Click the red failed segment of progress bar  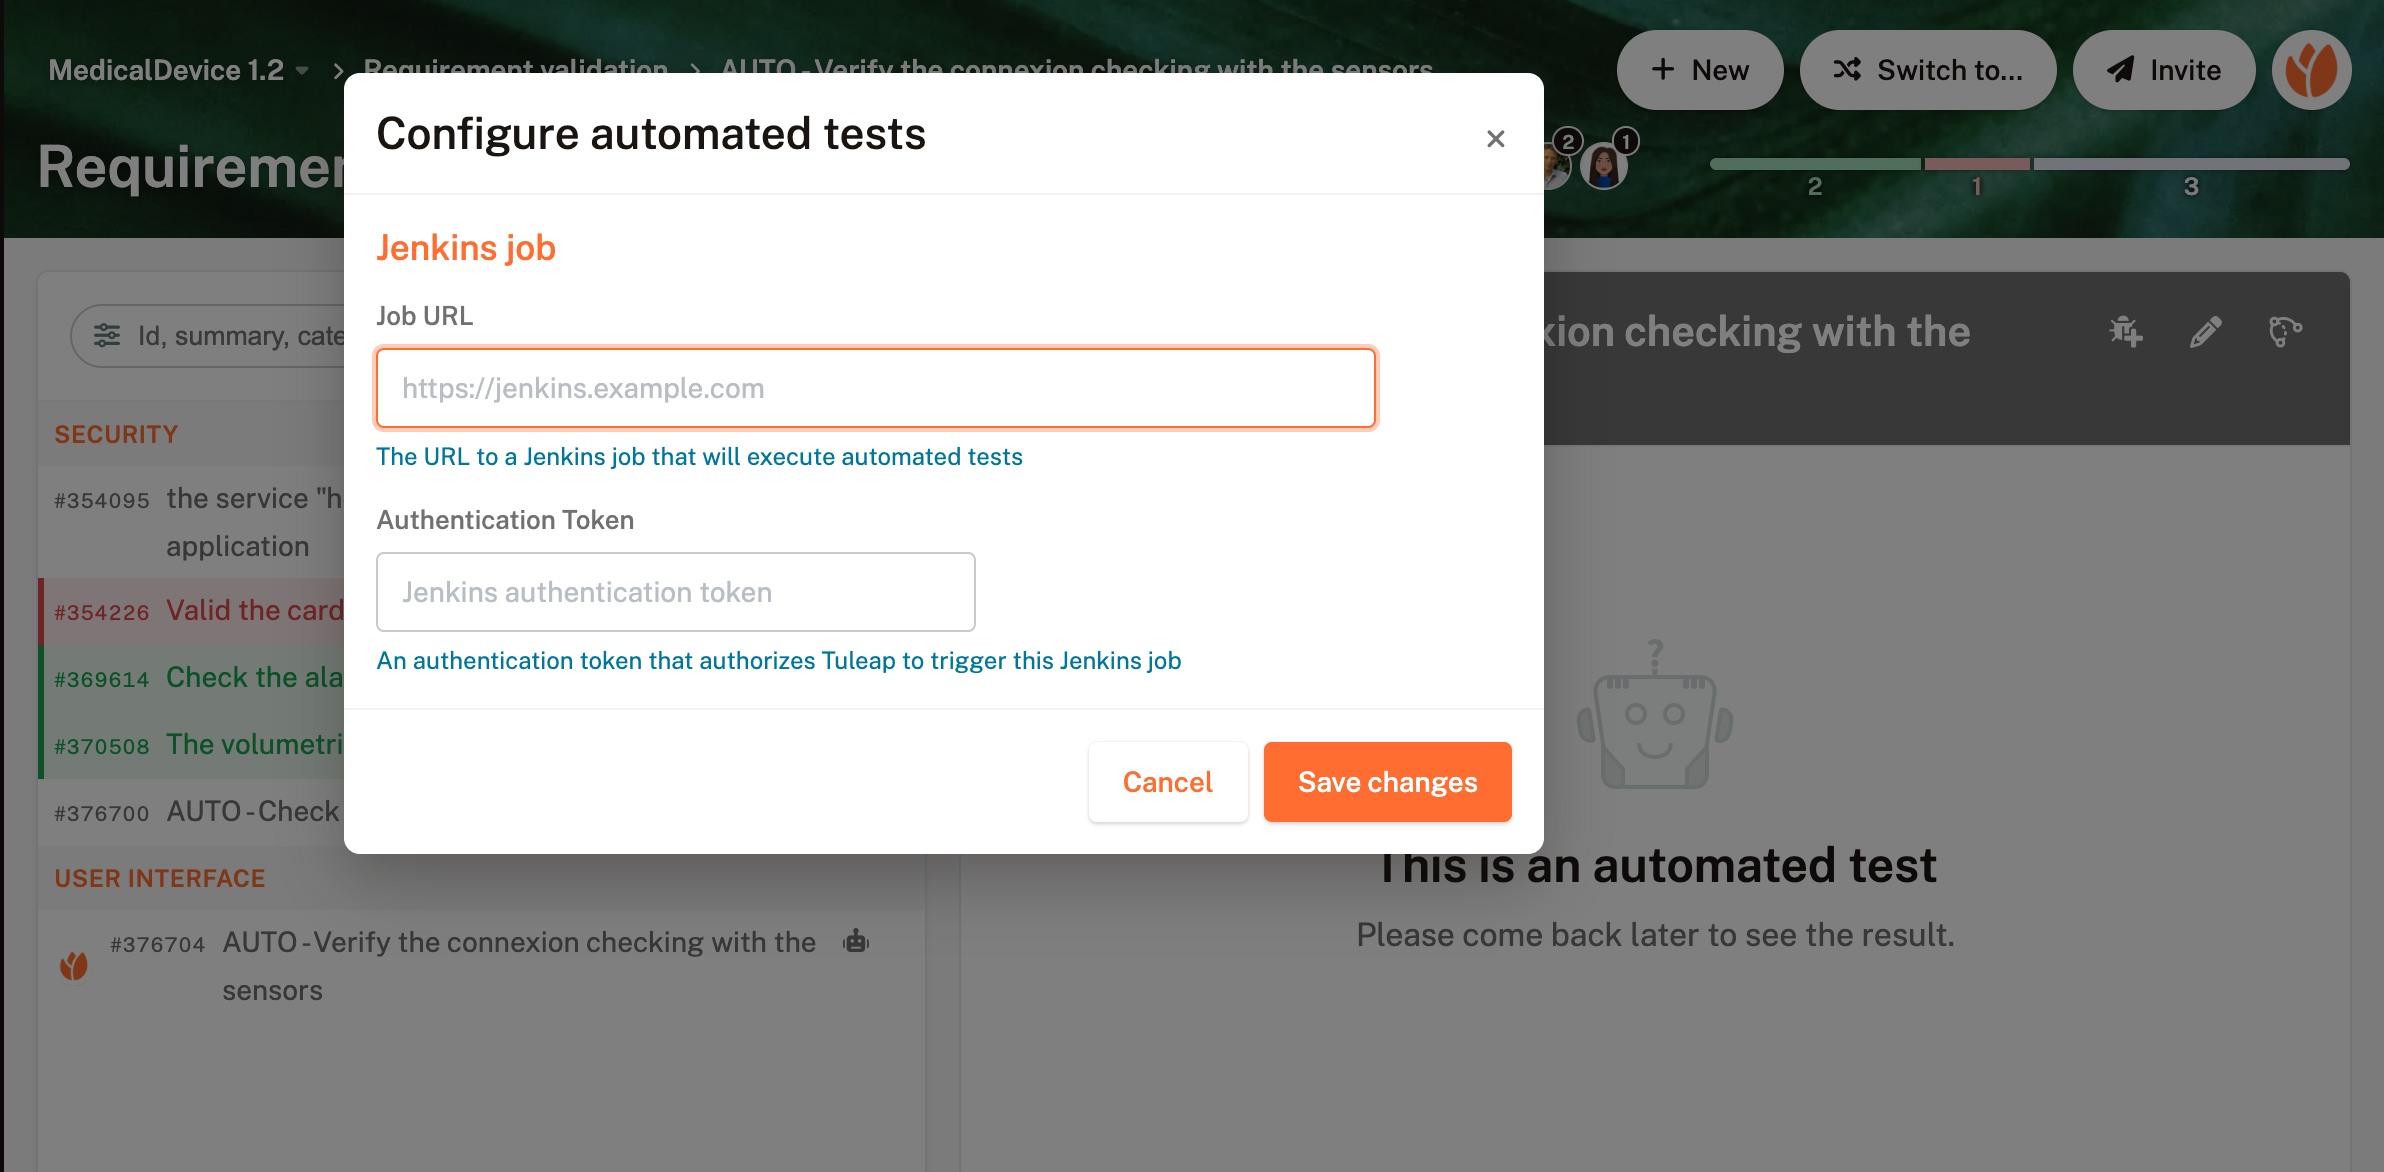1976,164
